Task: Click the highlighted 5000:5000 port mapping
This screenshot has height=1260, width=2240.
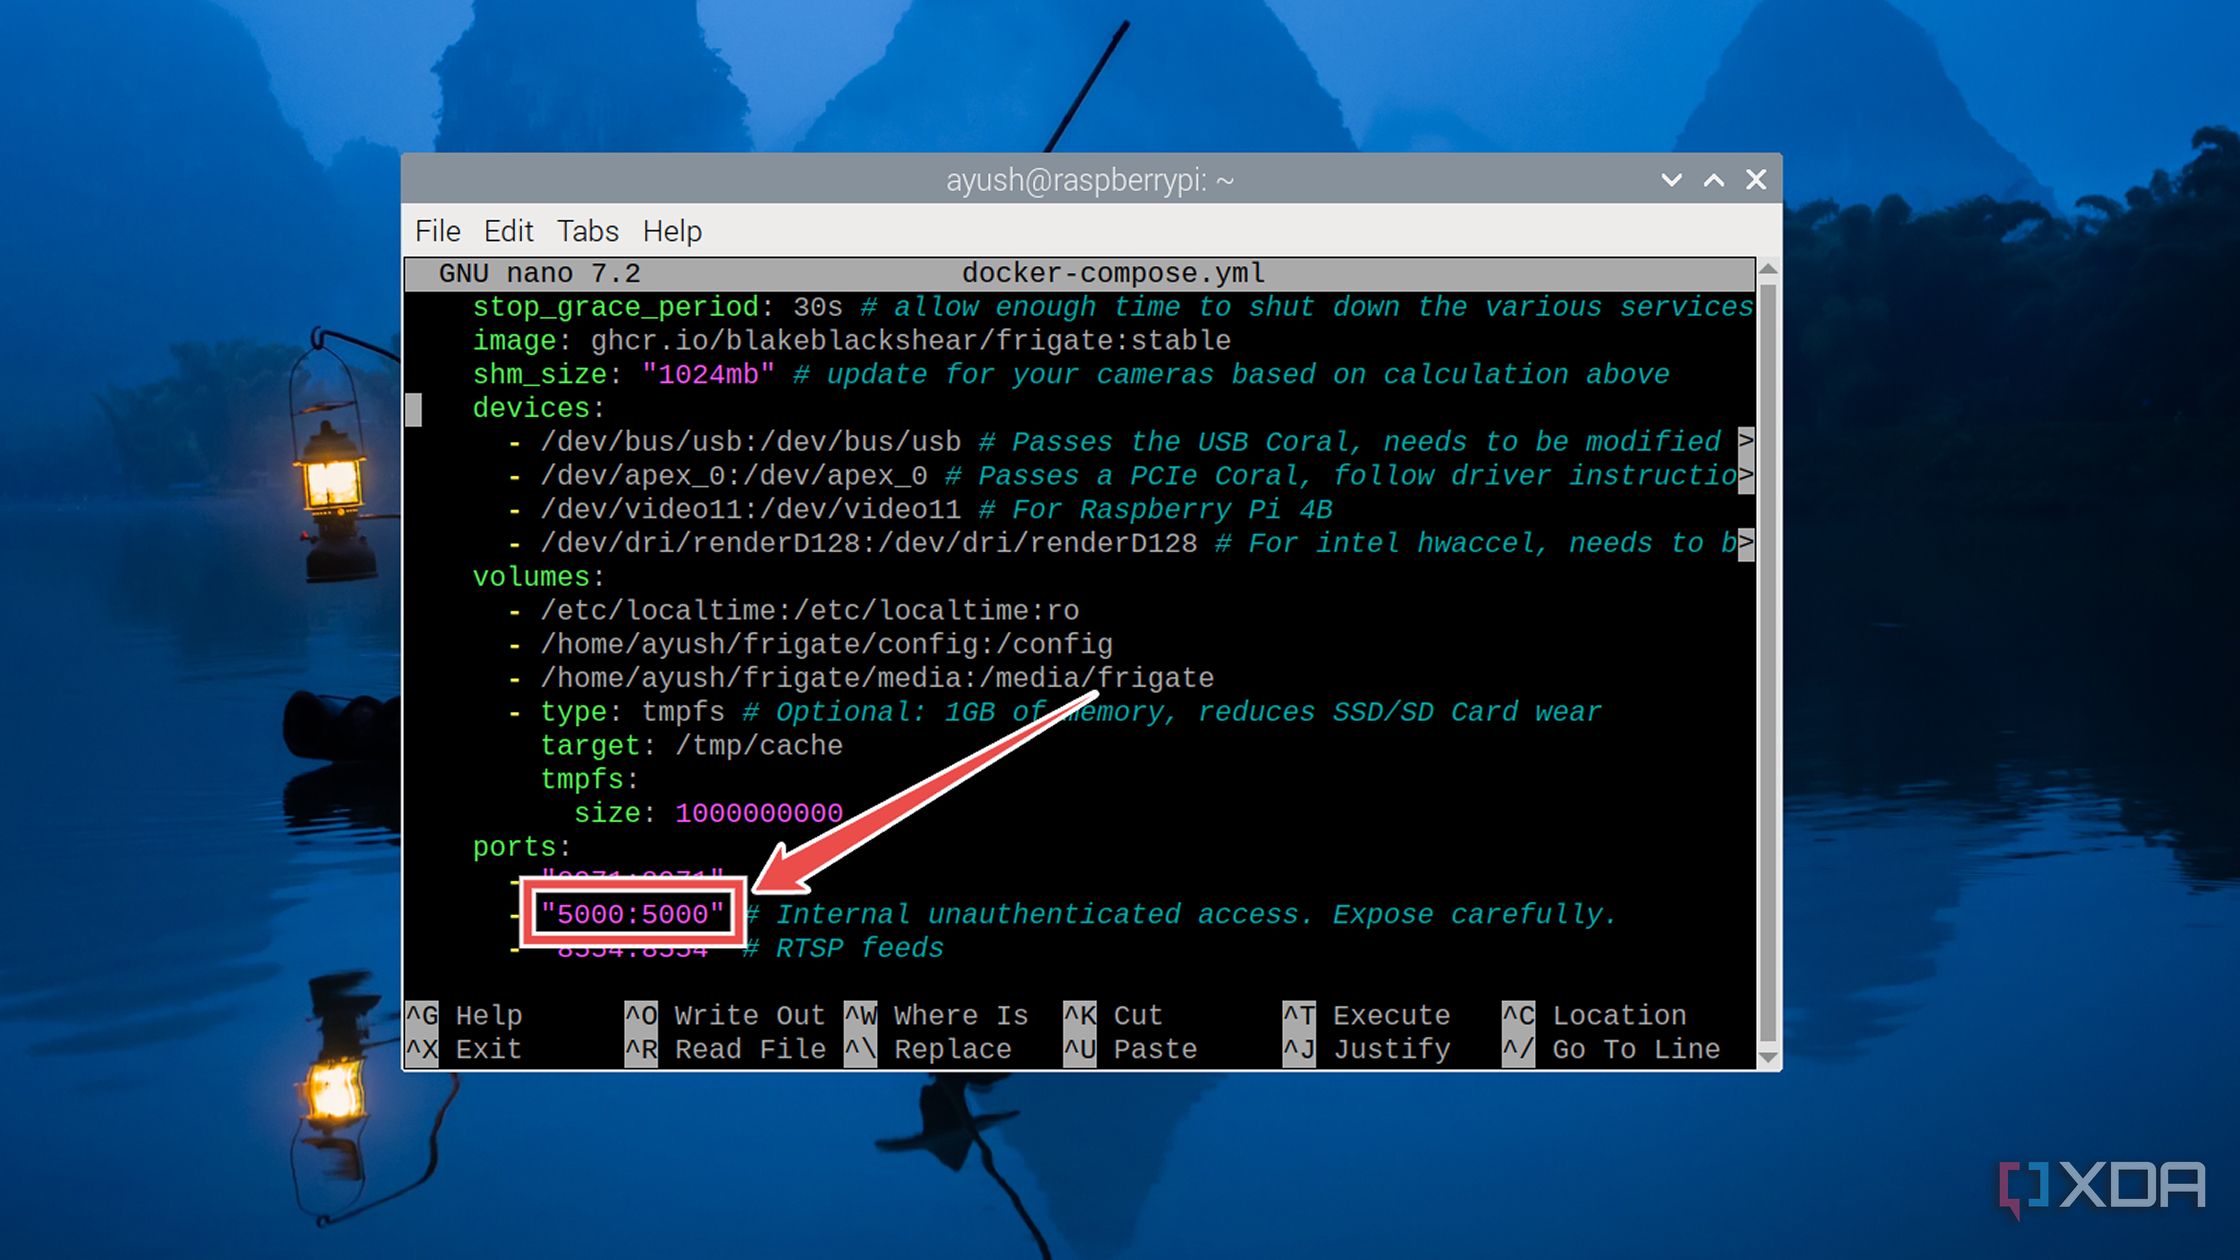Action: [632, 912]
